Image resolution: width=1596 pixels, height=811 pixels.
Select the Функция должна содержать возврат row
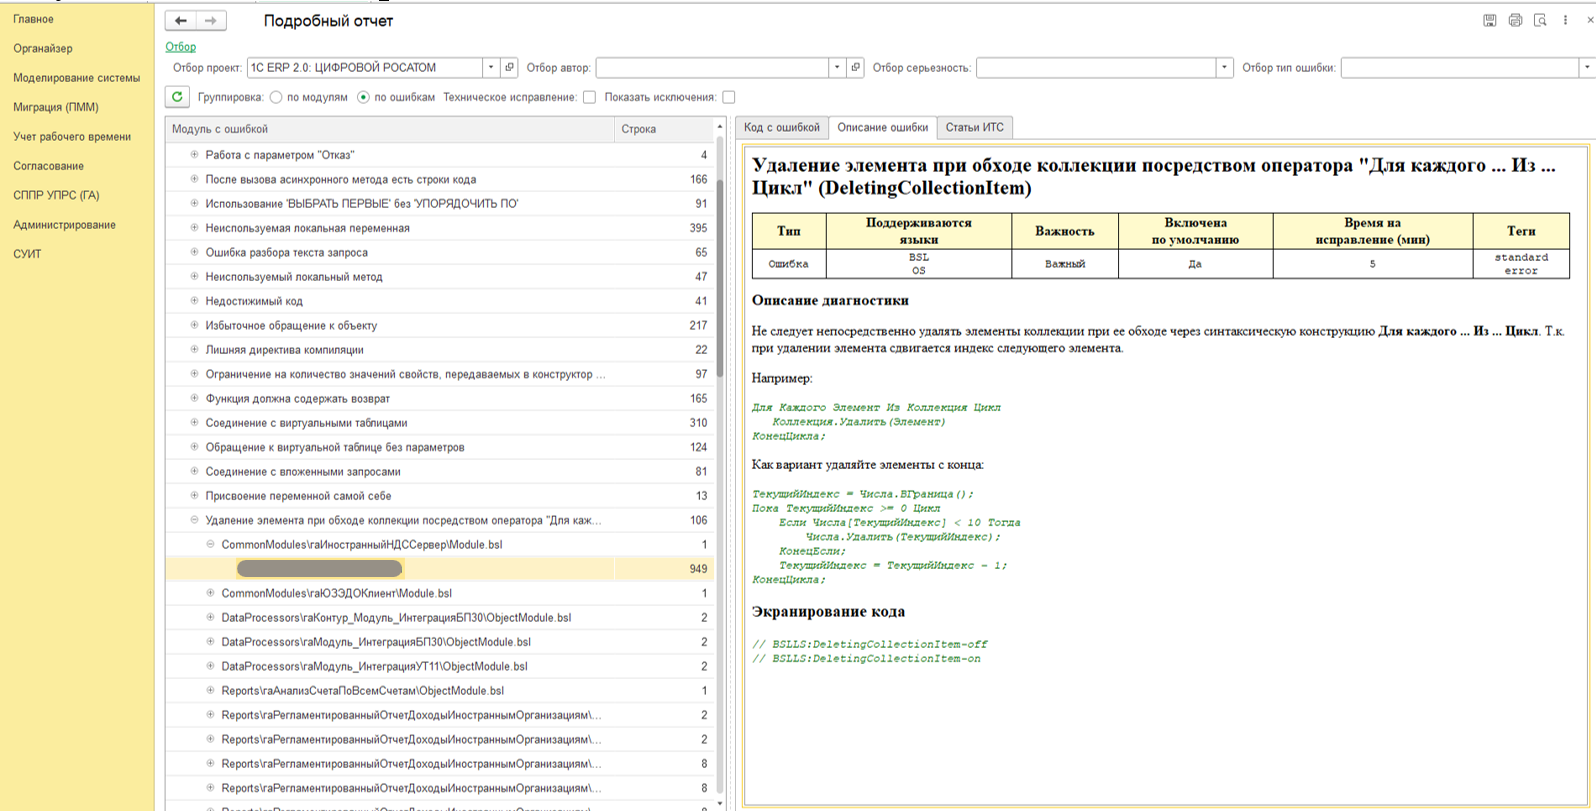pyautogui.click(x=440, y=398)
